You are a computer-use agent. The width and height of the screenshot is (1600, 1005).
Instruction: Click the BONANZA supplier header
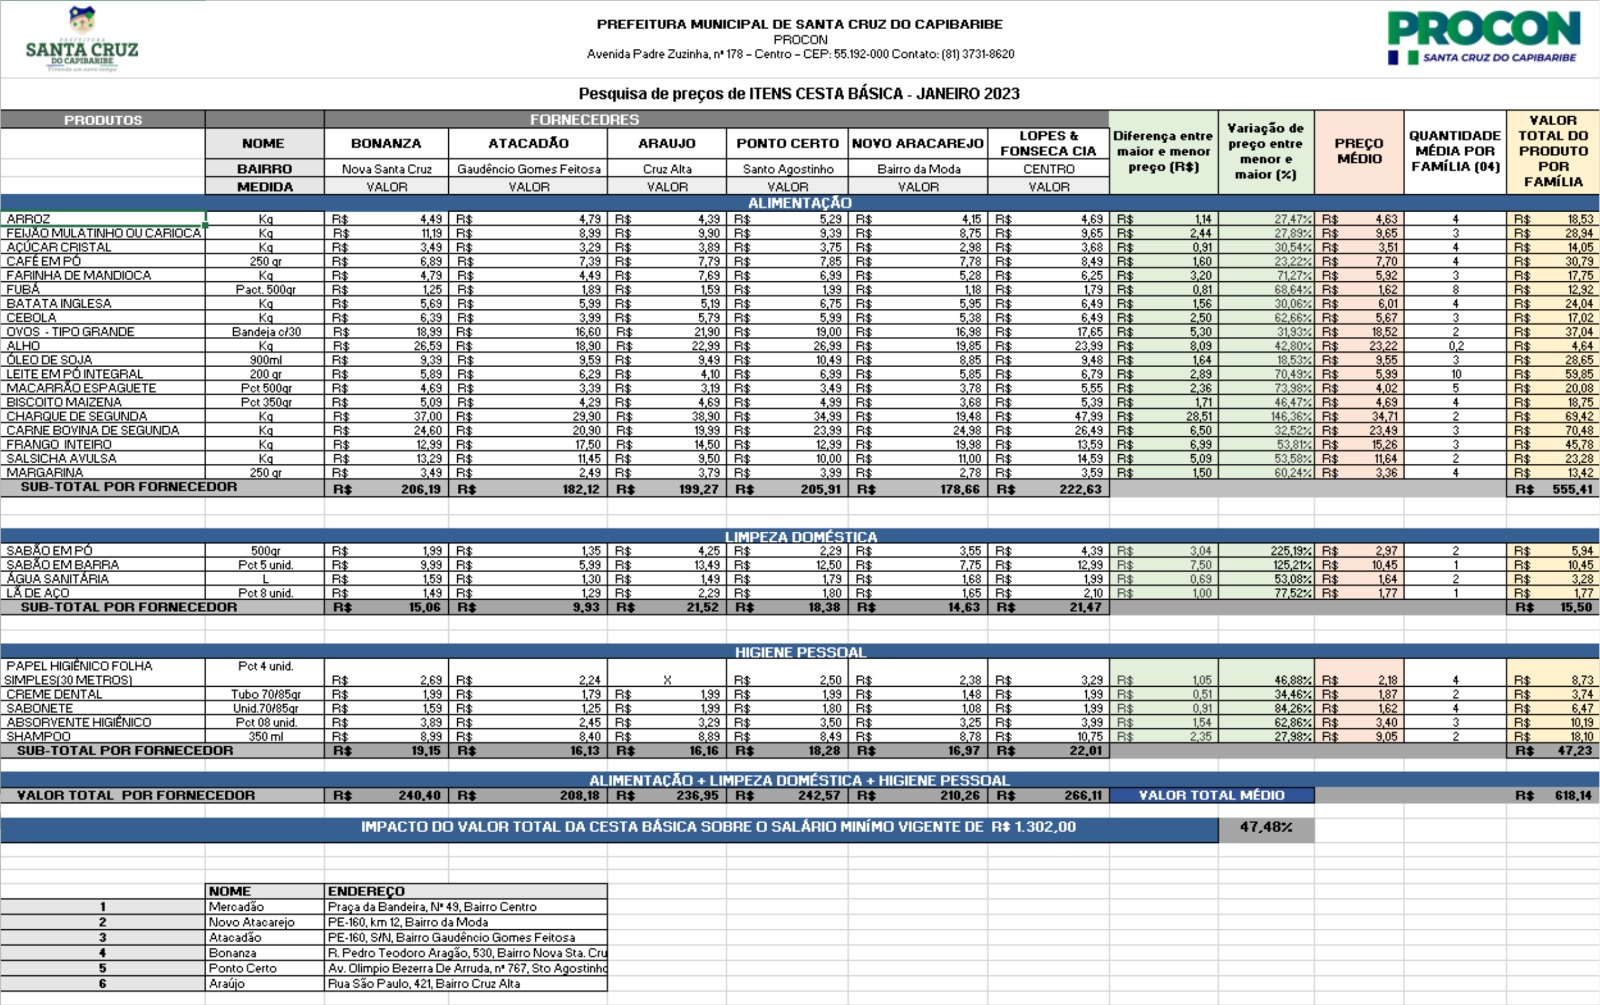point(386,143)
